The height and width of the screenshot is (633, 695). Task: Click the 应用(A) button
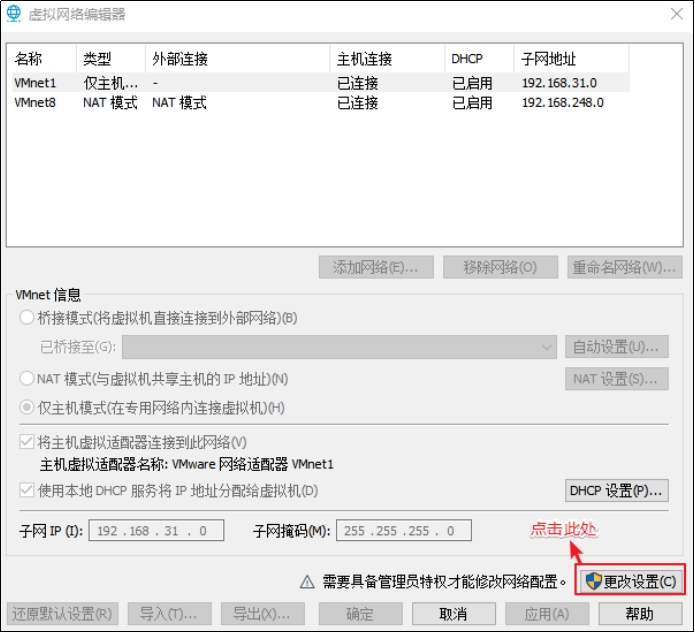547,614
